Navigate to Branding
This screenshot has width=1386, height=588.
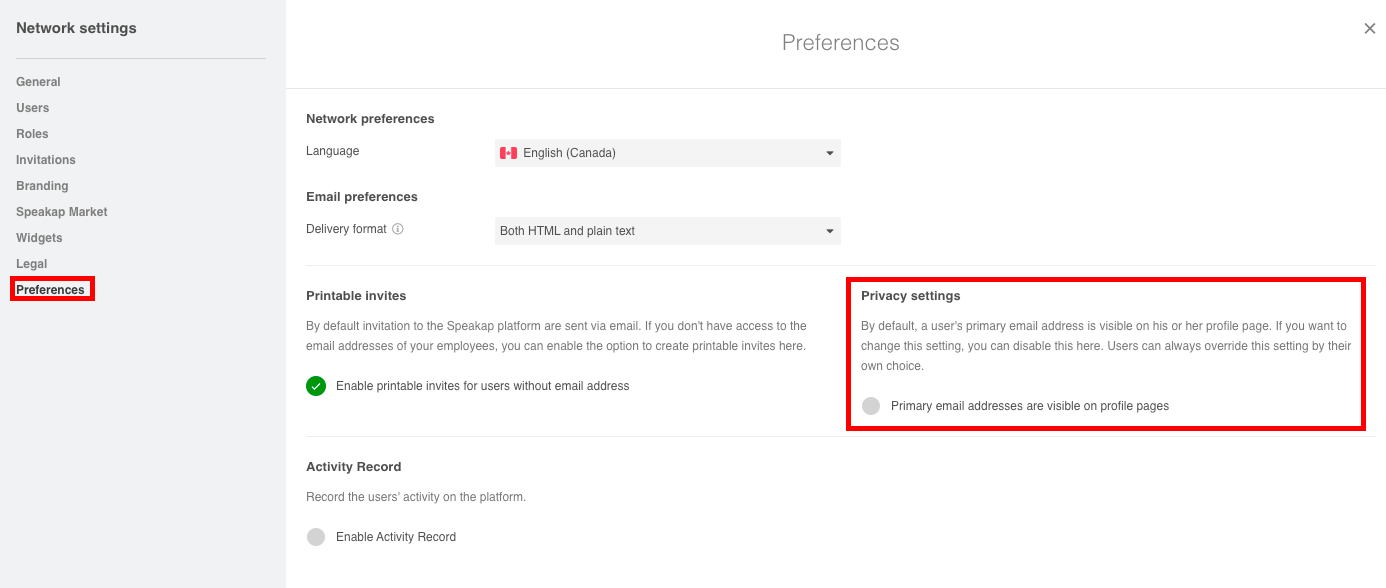42,186
